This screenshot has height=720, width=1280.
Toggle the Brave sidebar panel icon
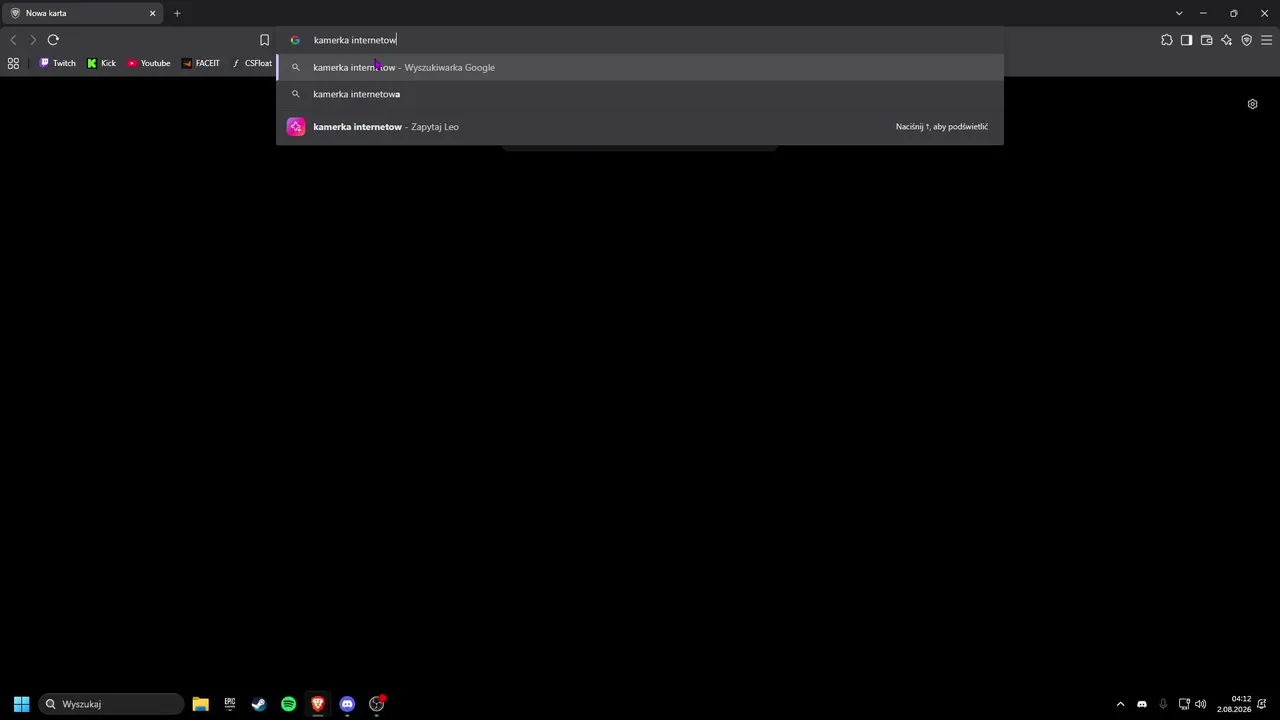point(1186,40)
